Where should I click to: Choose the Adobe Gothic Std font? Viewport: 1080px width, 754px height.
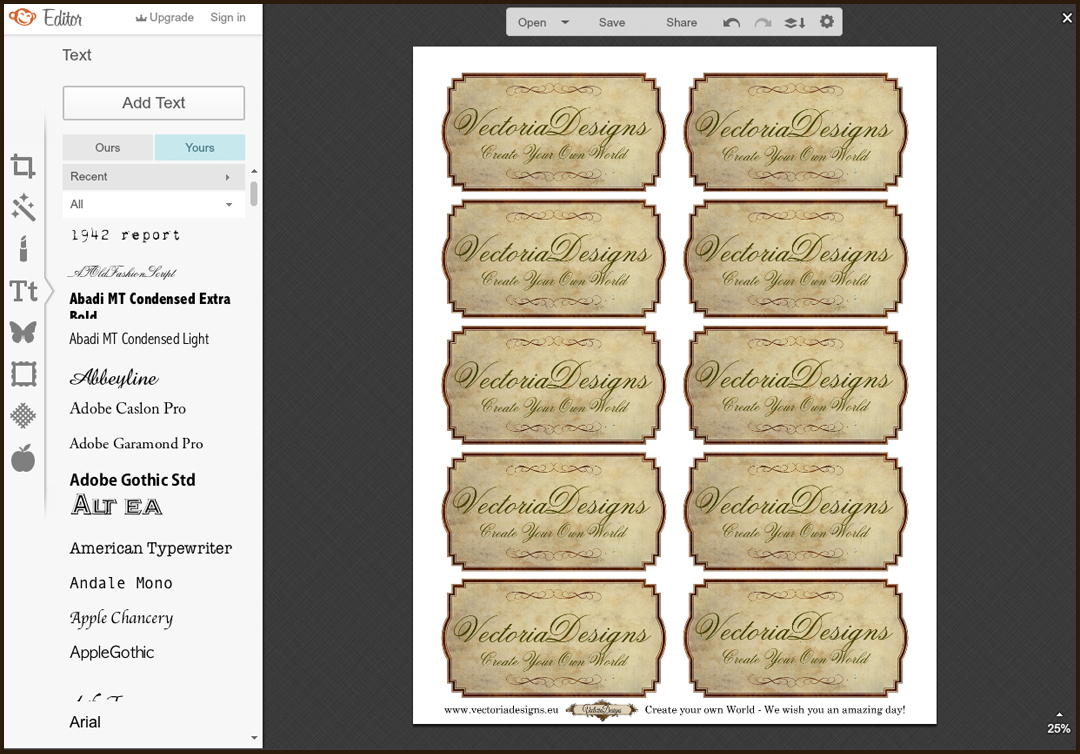(132, 480)
